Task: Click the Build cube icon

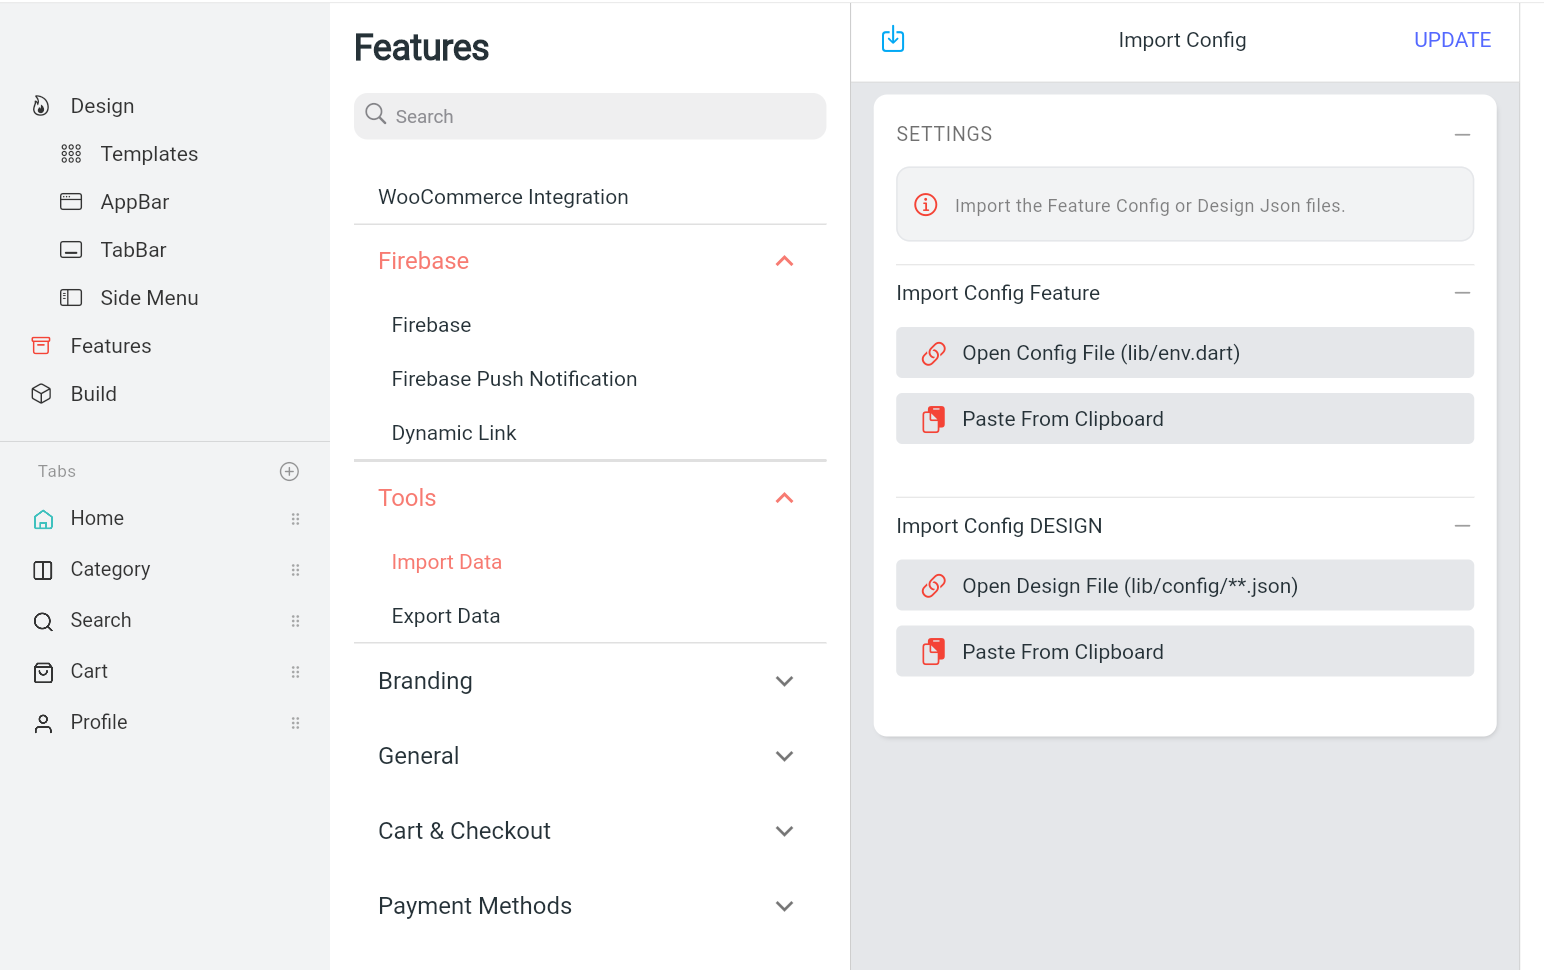Action: coord(41,394)
